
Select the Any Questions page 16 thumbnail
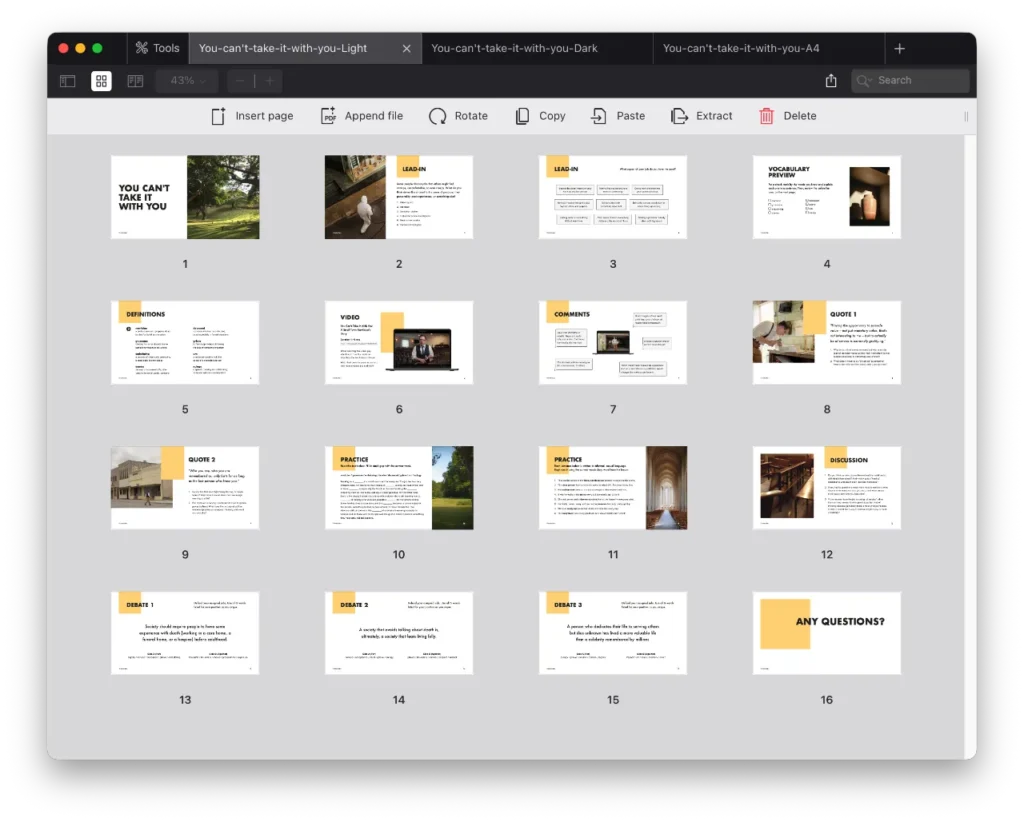(x=826, y=633)
